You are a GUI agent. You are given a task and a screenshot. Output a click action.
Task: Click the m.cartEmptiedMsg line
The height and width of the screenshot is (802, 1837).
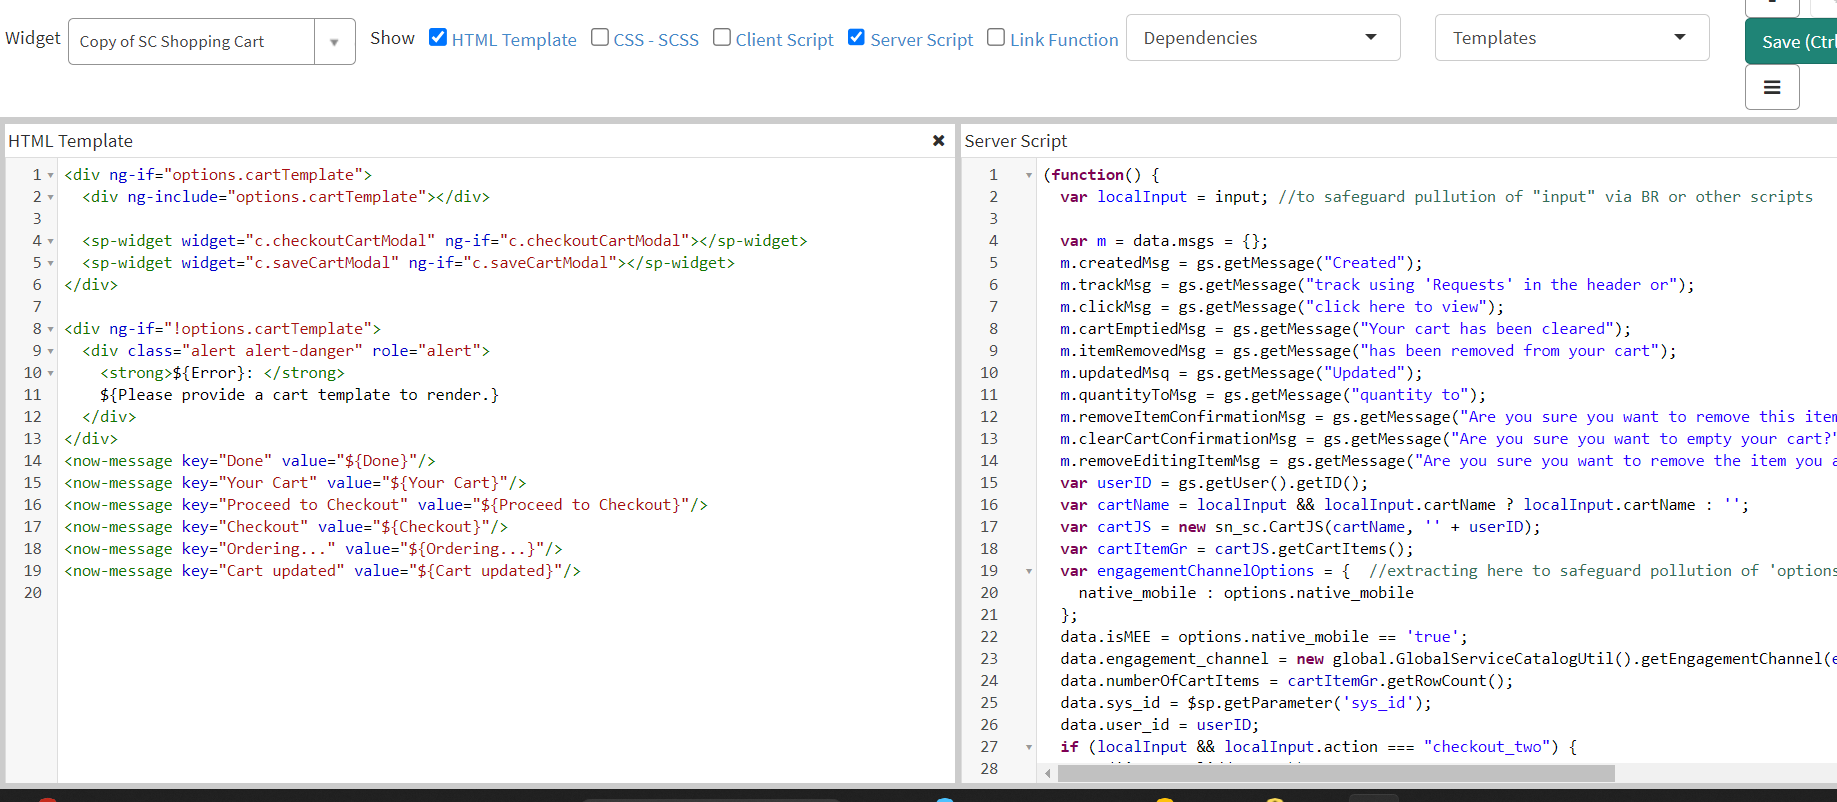click(x=1345, y=329)
